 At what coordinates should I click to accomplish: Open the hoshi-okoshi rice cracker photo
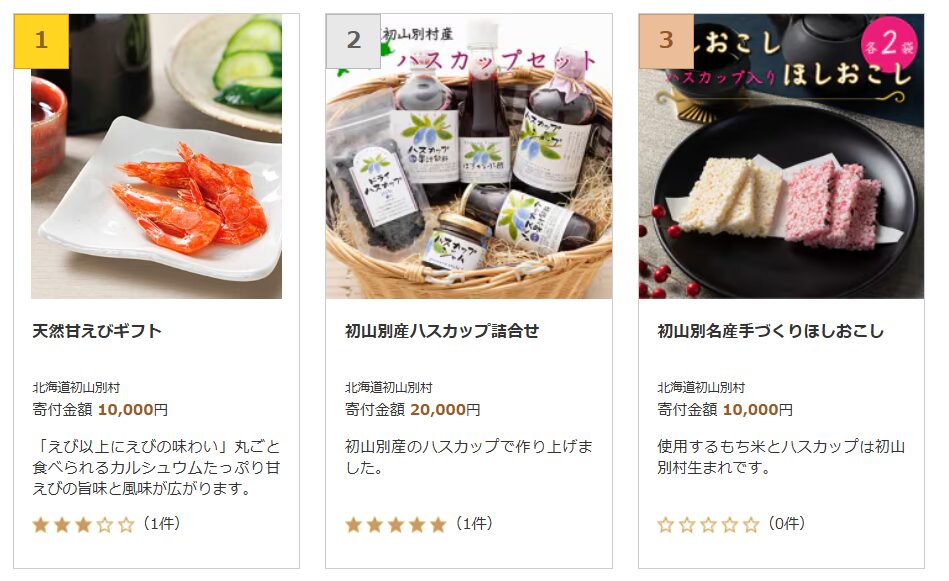tap(781, 156)
